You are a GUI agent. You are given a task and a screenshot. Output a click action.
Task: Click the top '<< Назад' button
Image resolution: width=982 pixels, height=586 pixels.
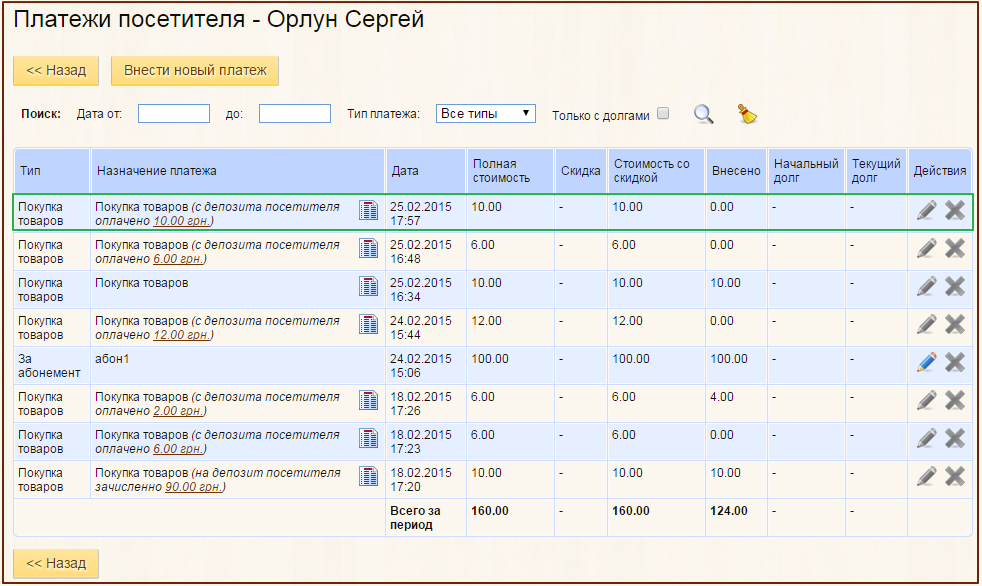coord(56,71)
